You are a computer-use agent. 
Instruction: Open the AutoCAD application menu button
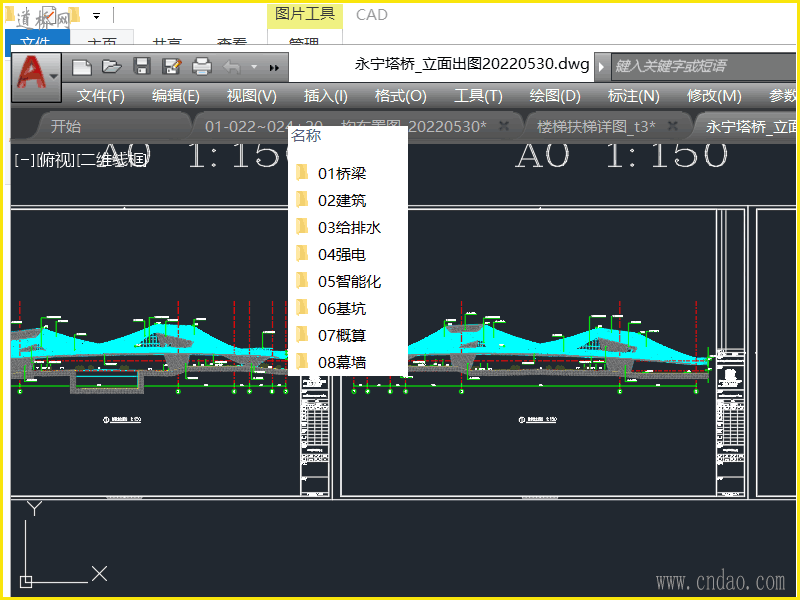point(36,77)
